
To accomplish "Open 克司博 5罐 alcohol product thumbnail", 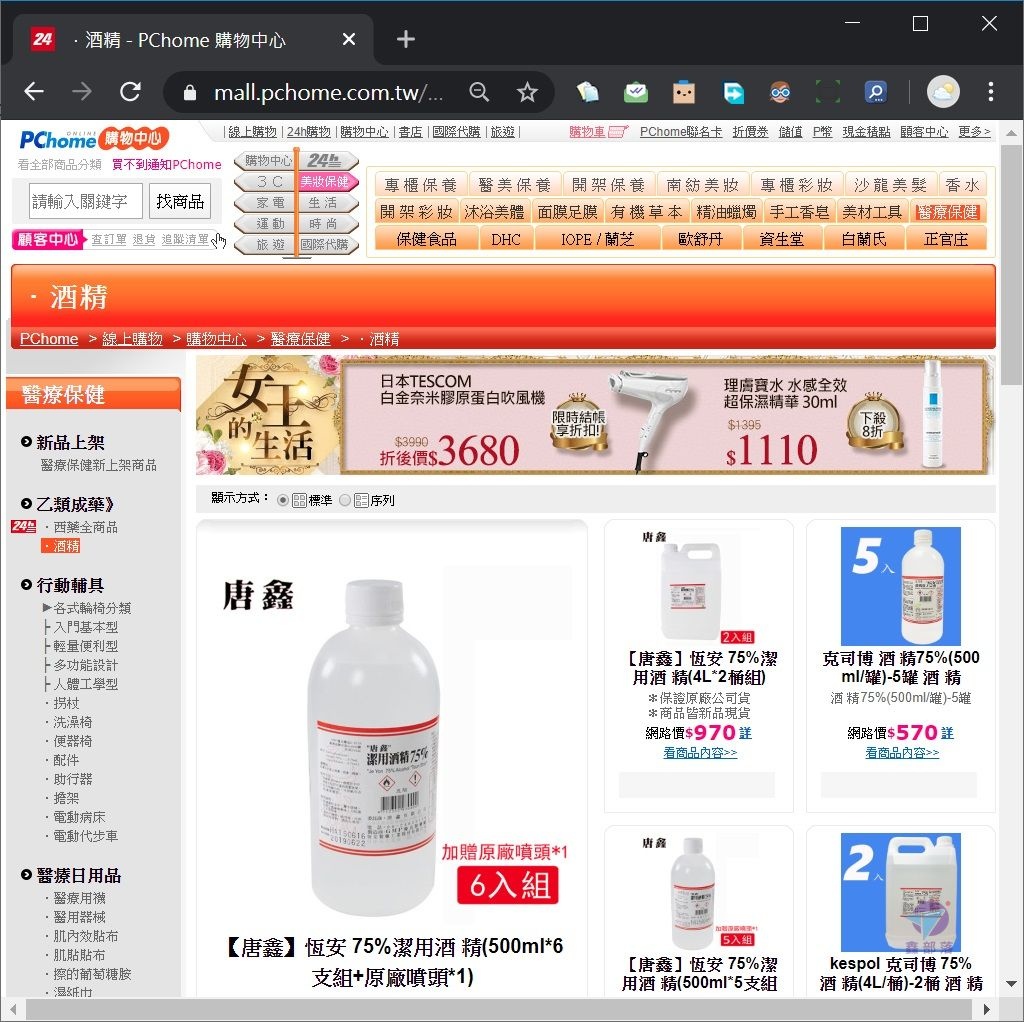I will pyautogui.click(x=901, y=586).
